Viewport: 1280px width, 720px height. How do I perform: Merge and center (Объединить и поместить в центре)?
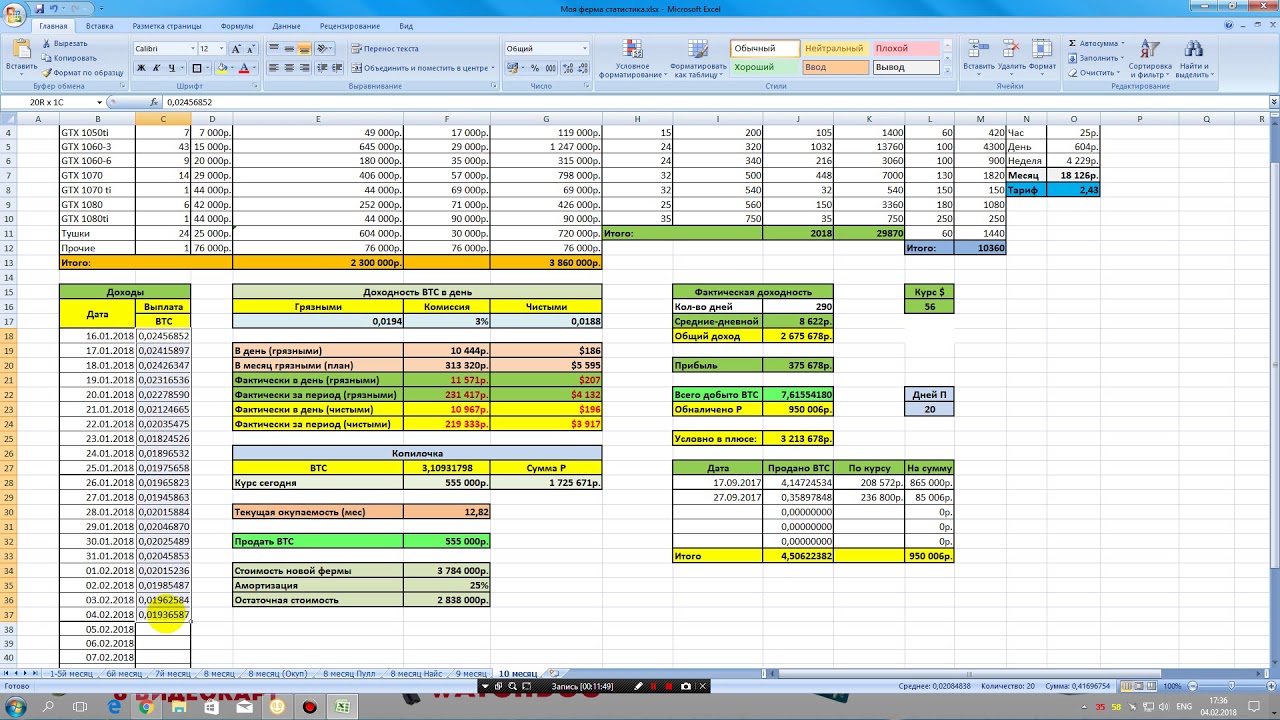tap(421, 68)
